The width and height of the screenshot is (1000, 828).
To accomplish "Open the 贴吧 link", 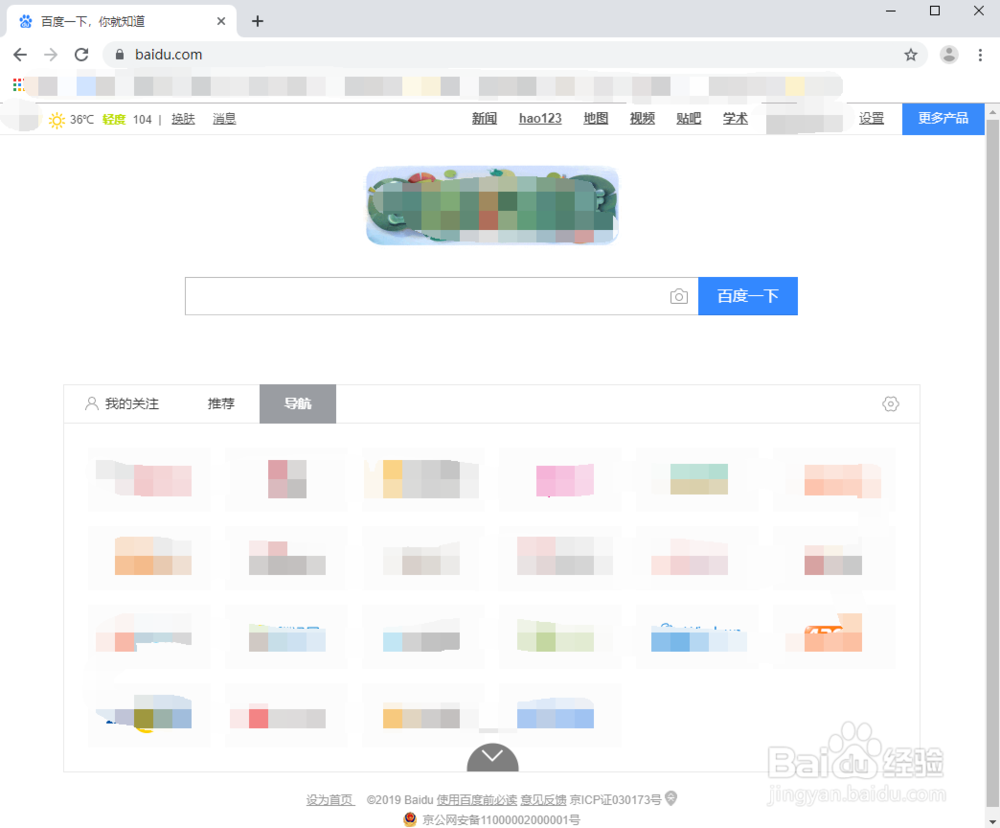I will pyautogui.click(x=689, y=119).
